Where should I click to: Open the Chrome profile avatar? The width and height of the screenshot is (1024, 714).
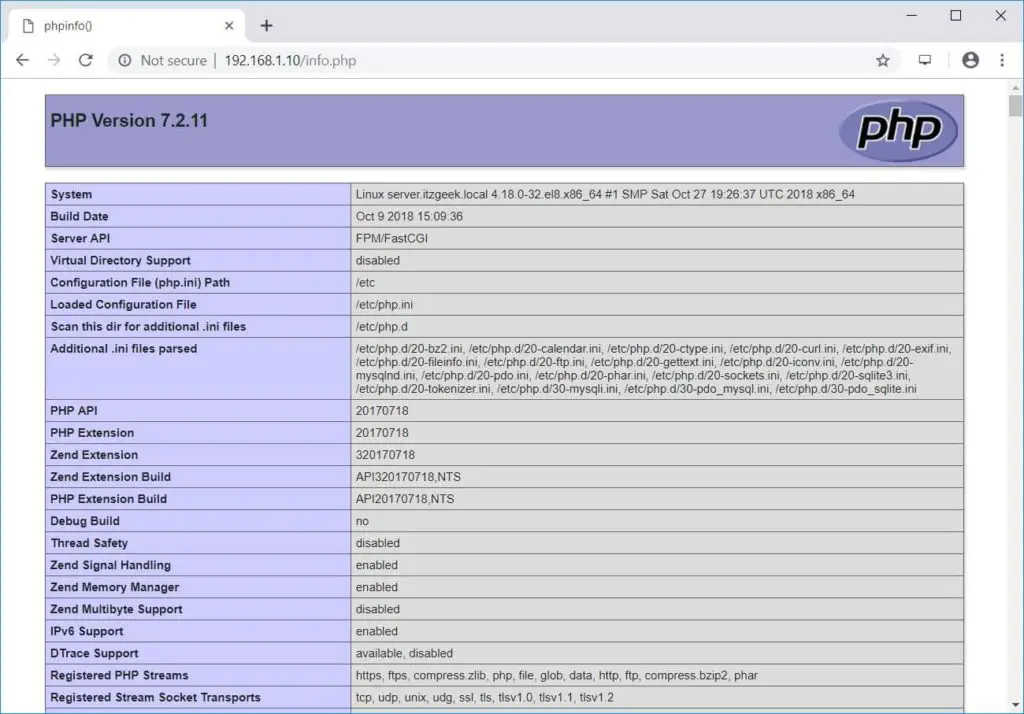point(970,60)
